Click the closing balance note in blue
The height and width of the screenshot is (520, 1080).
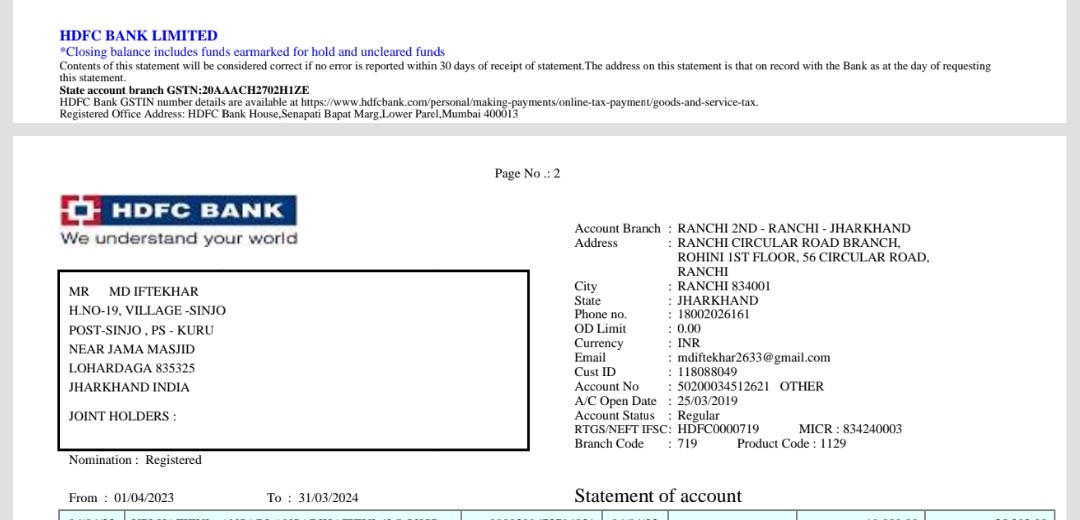(252, 52)
